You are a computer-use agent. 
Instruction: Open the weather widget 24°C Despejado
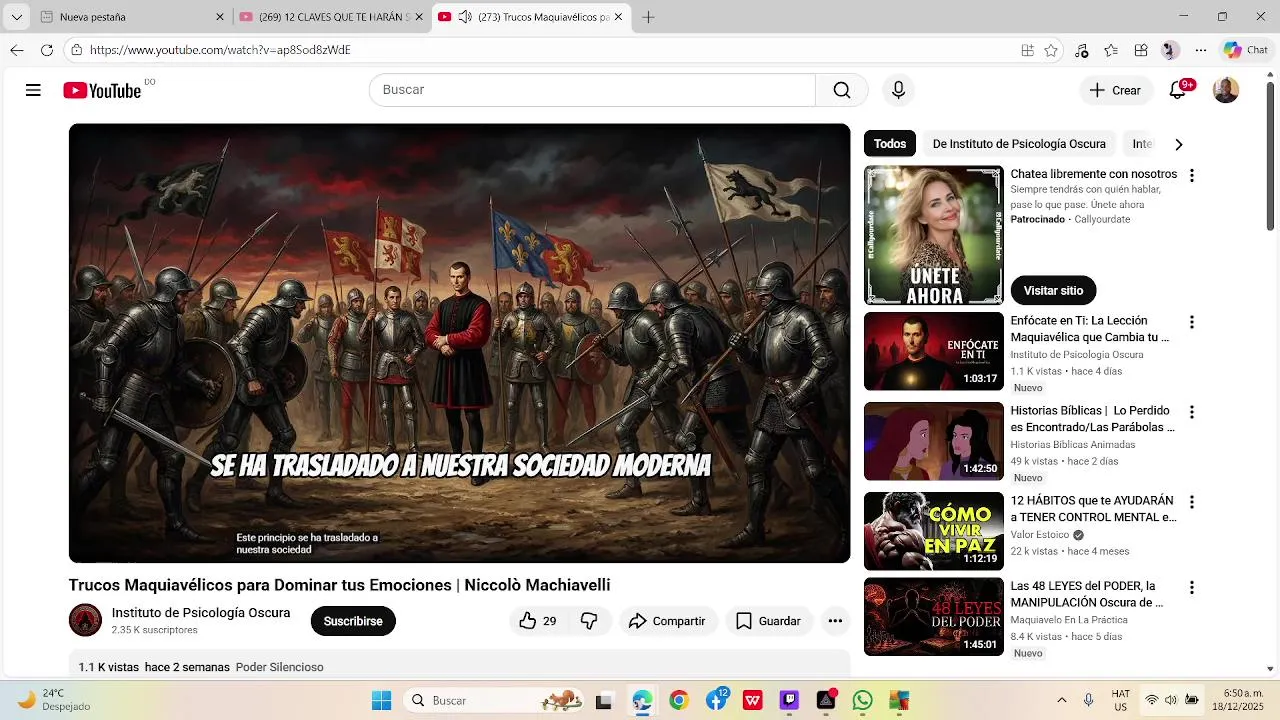point(55,700)
